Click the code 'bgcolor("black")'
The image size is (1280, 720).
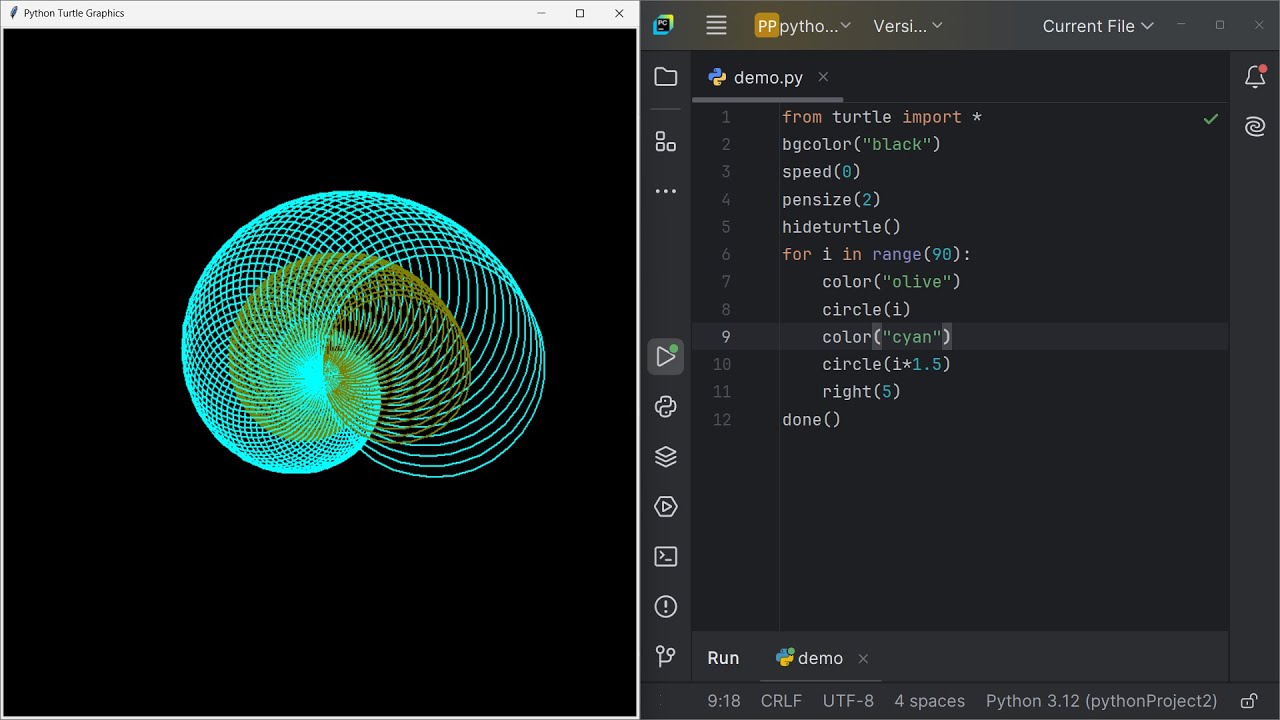[x=862, y=145]
